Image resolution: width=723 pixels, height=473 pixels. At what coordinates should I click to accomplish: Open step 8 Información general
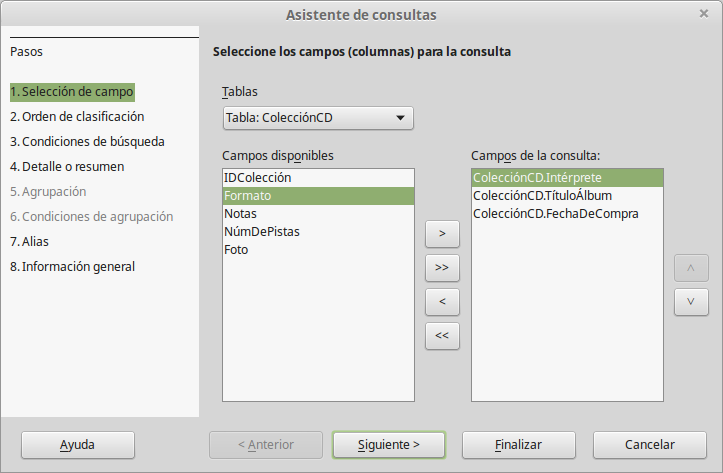tap(72, 266)
